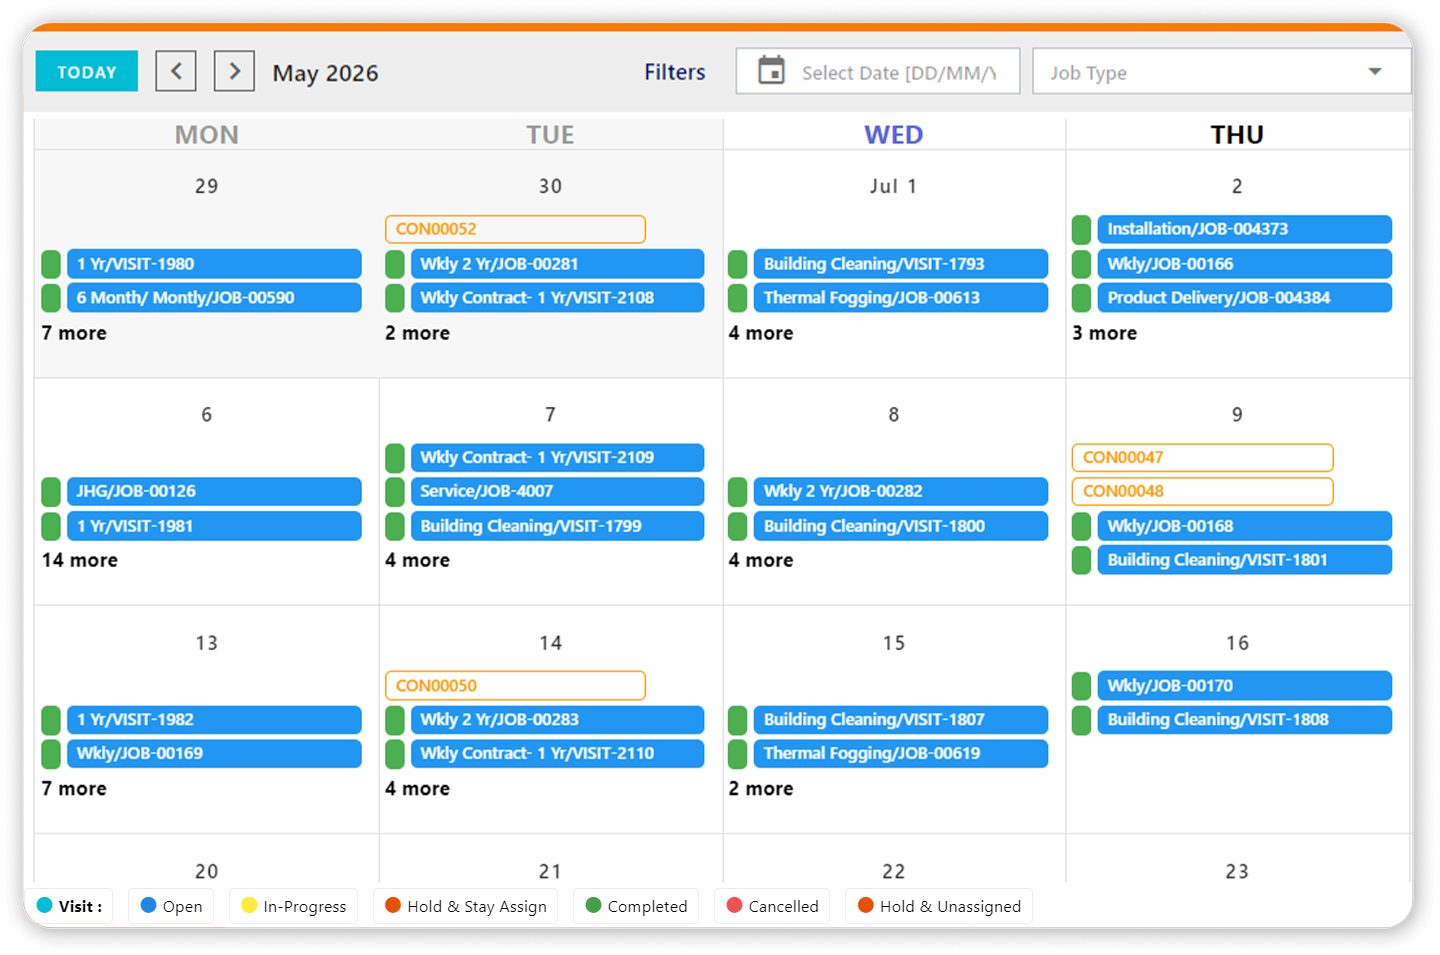The width and height of the screenshot is (1440, 955).
Task: Click green status marker beside JHG/JOB-00126
Action: point(51,491)
